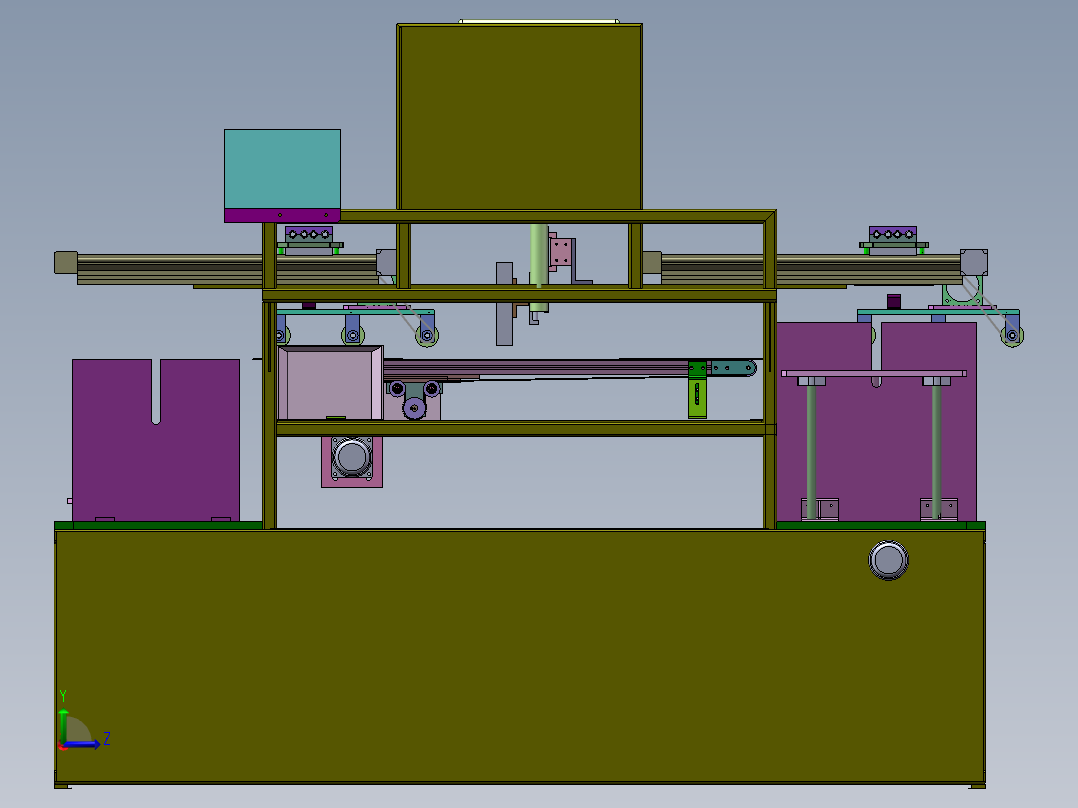This screenshot has height=808, width=1078.
Task: Select the small gear under the conveyor
Action: (414, 408)
